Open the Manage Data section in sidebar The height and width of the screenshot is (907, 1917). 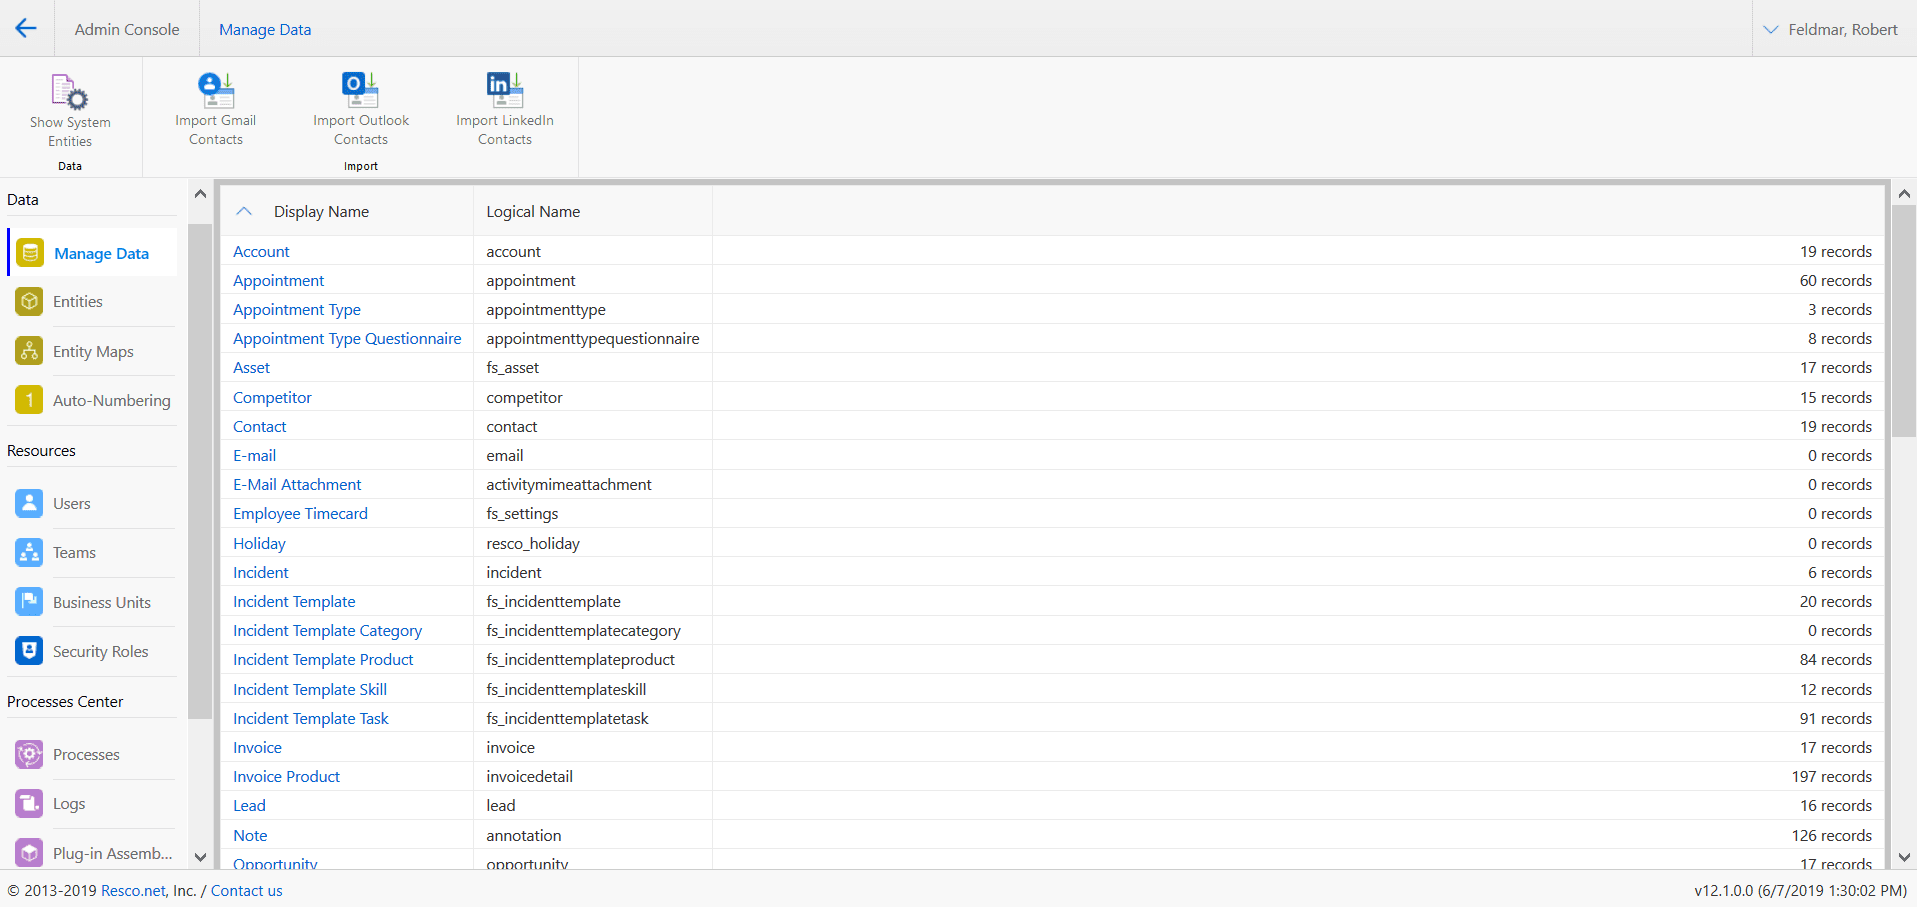29,253
